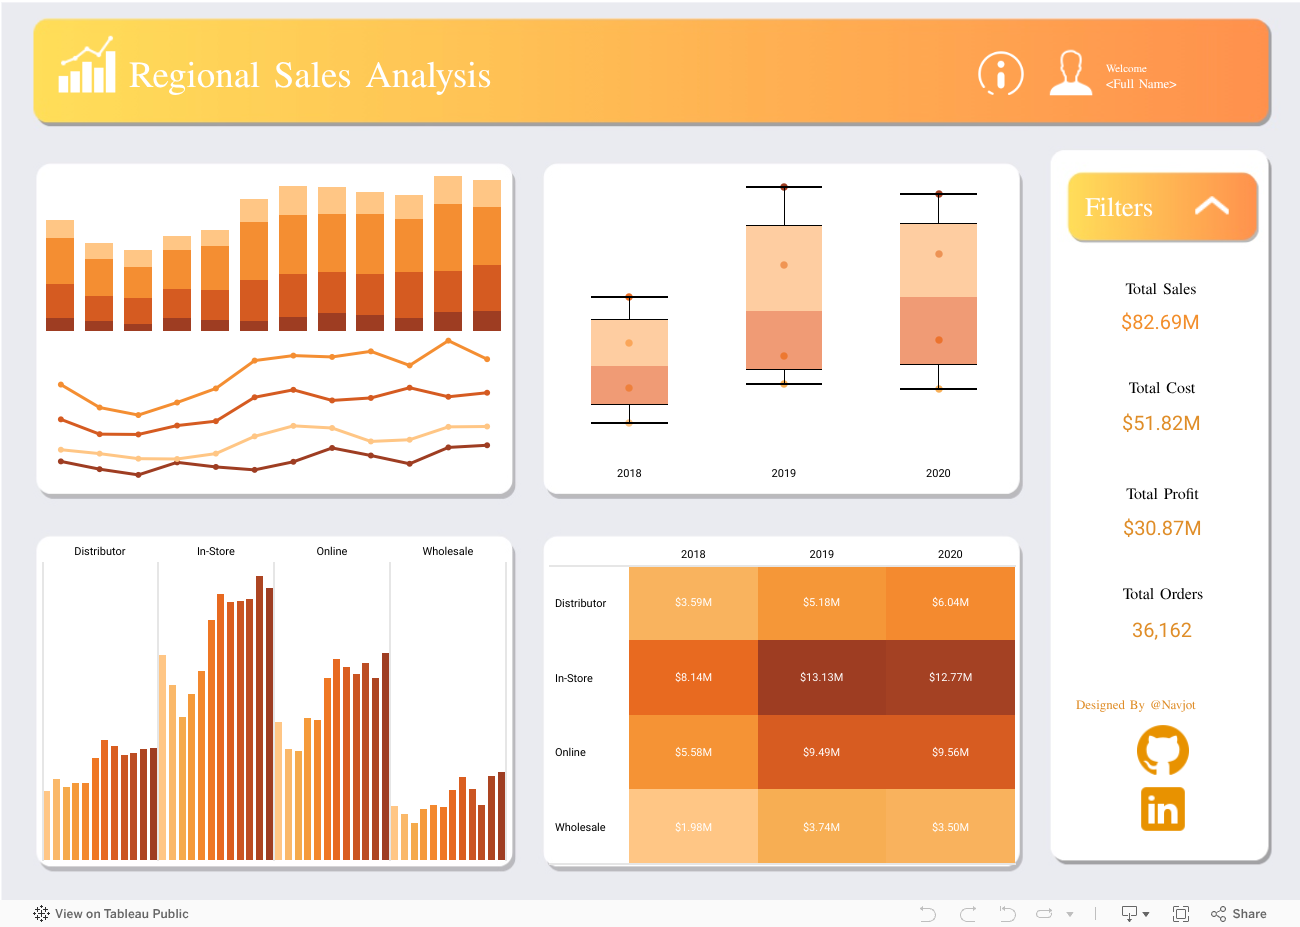1300x927 pixels.
Task: Open the GitHub logo link
Action: [x=1162, y=750]
